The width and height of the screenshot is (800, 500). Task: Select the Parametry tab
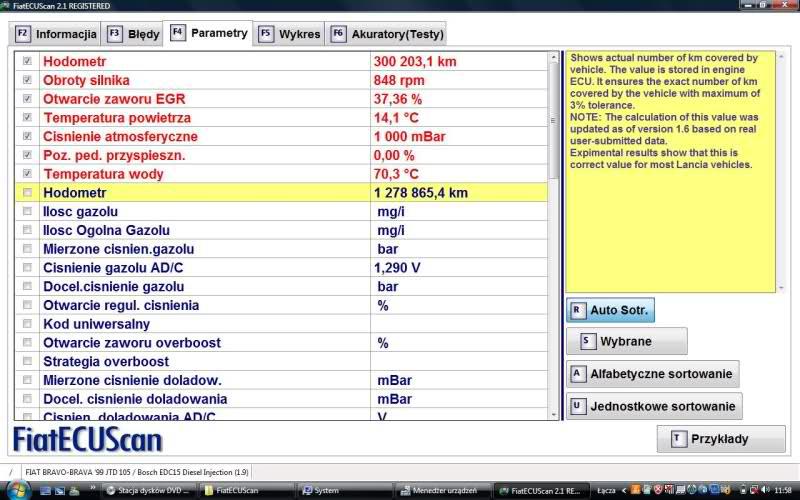click(208, 33)
